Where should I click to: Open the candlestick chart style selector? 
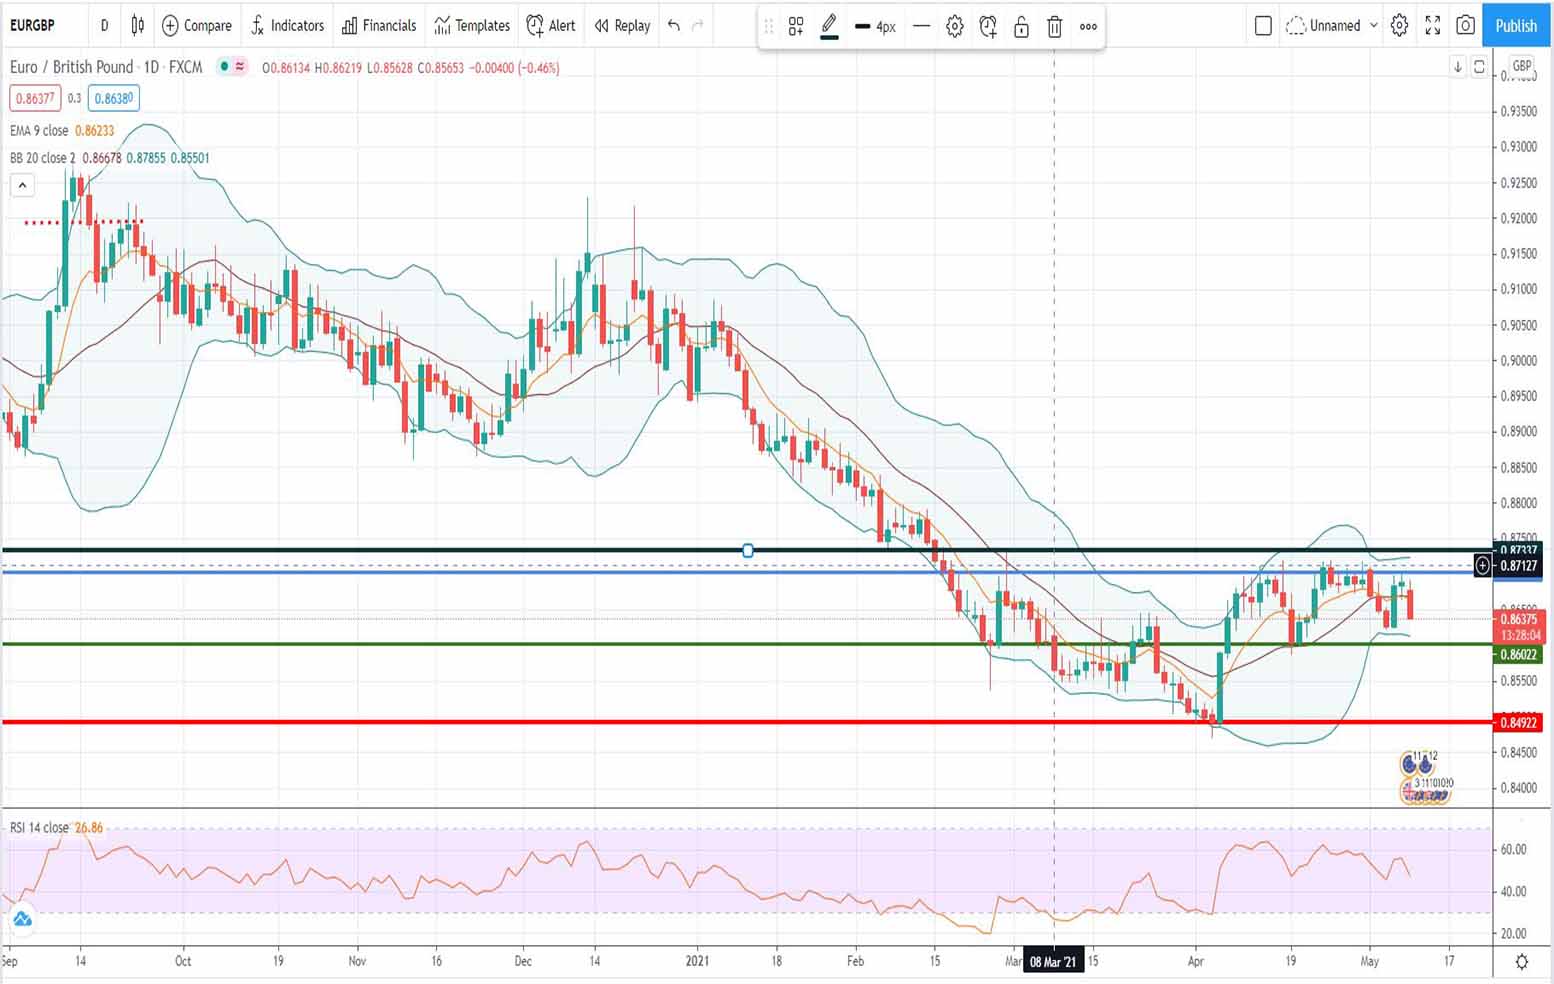[138, 26]
